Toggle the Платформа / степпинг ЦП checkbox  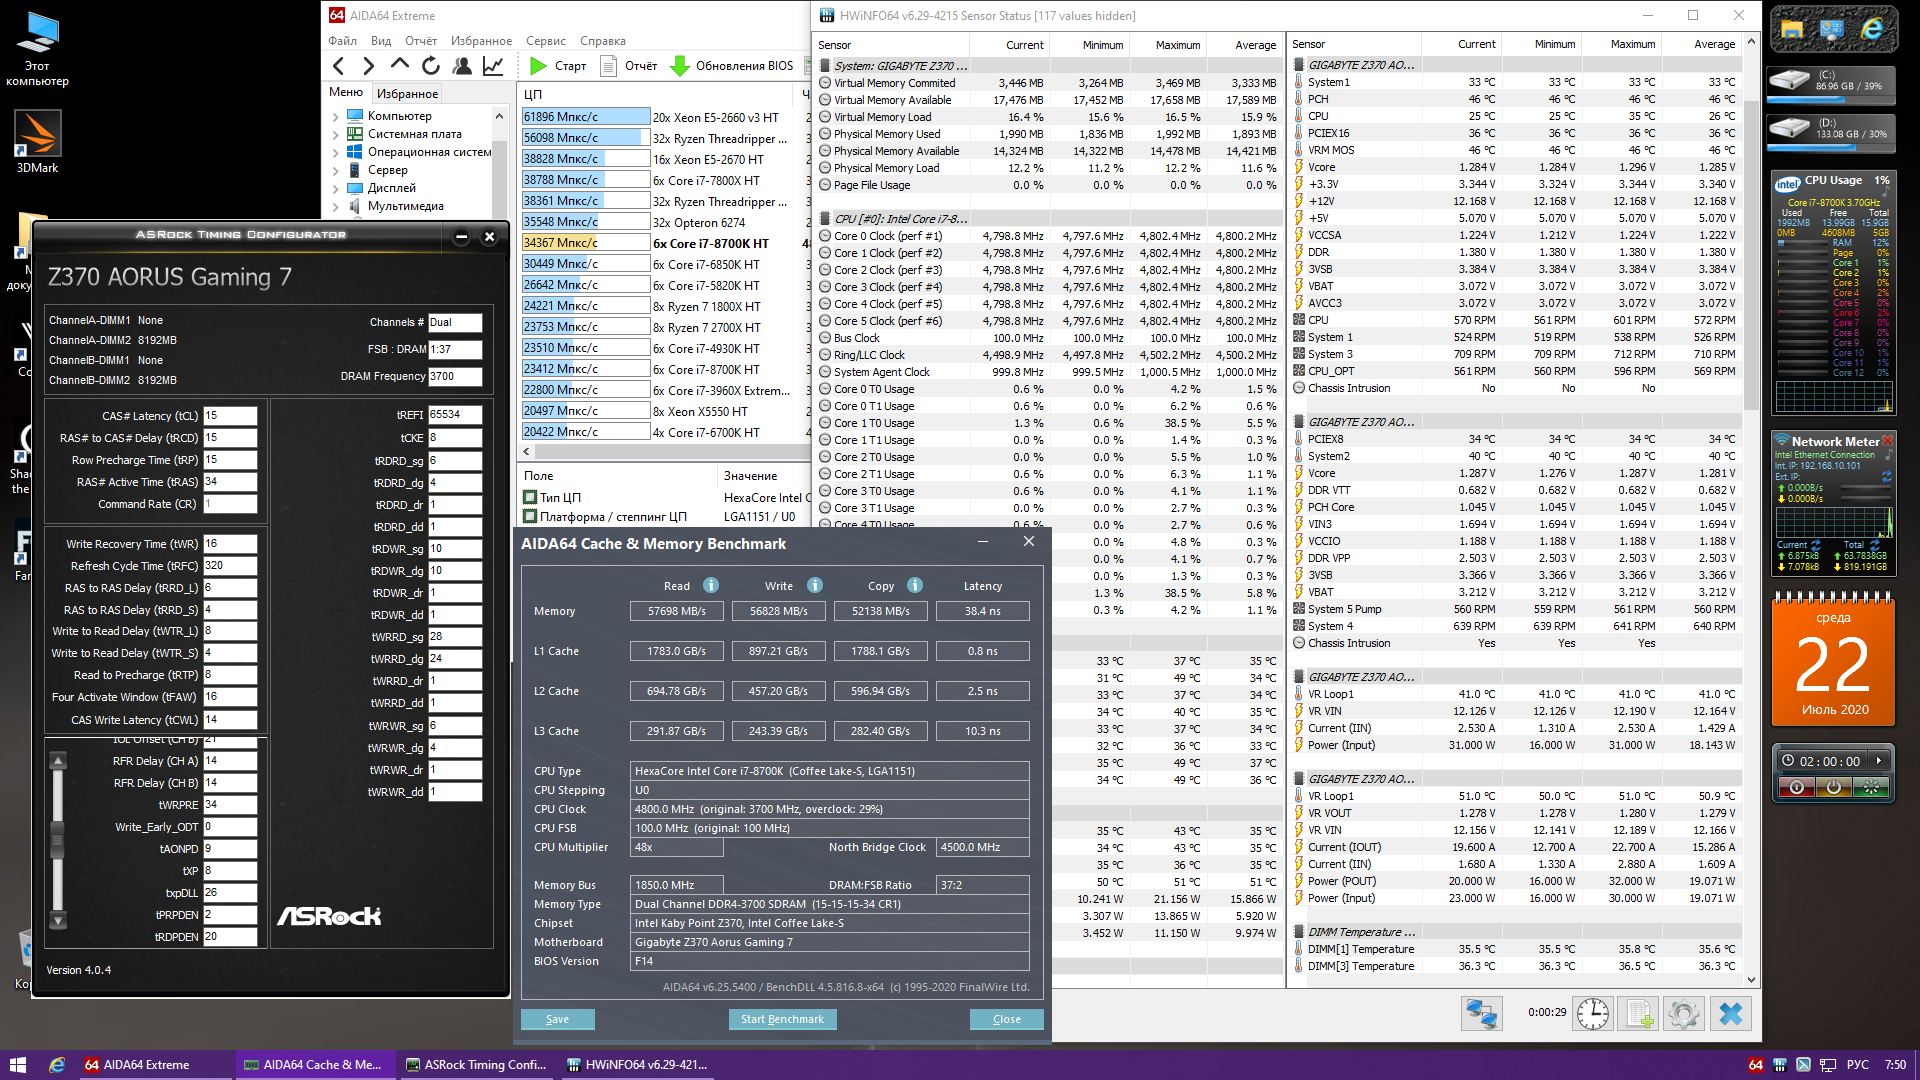pos(531,517)
